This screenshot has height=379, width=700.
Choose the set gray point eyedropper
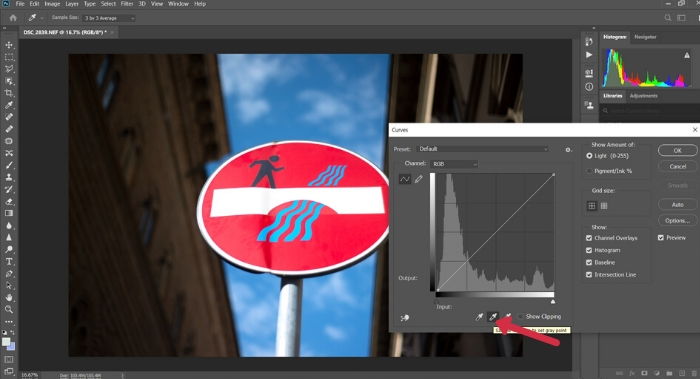pyautogui.click(x=493, y=317)
